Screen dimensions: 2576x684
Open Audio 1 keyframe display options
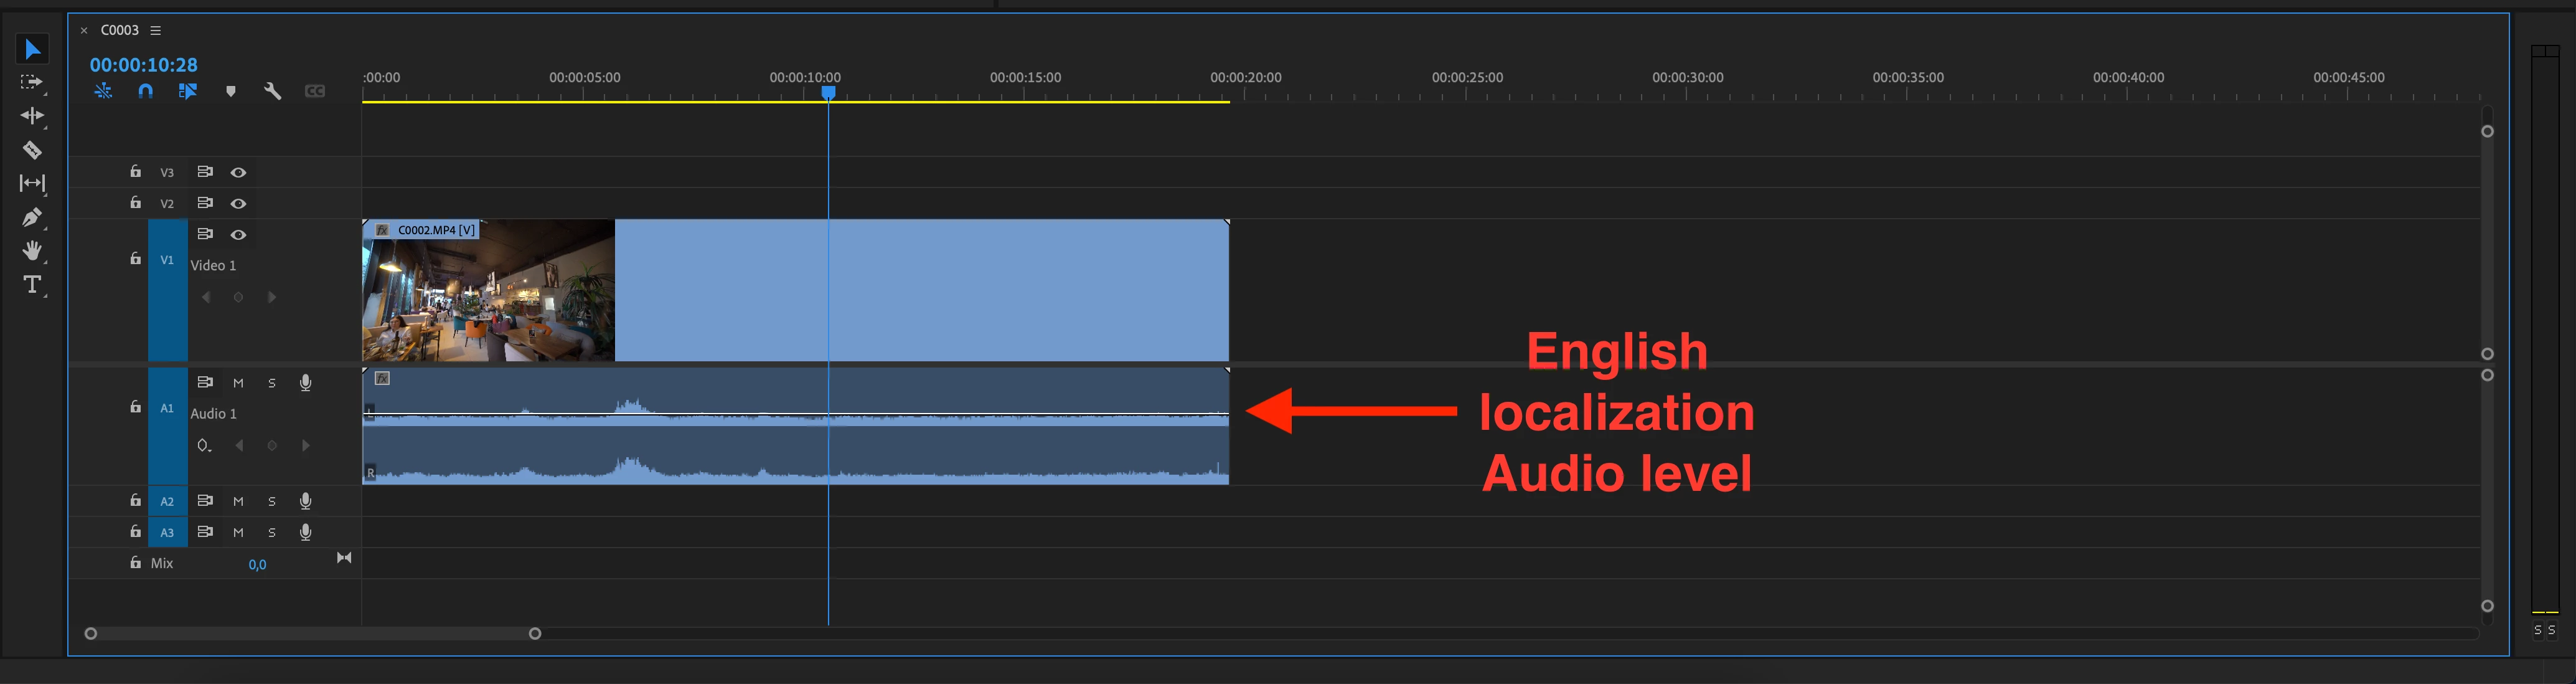(x=204, y=445)
